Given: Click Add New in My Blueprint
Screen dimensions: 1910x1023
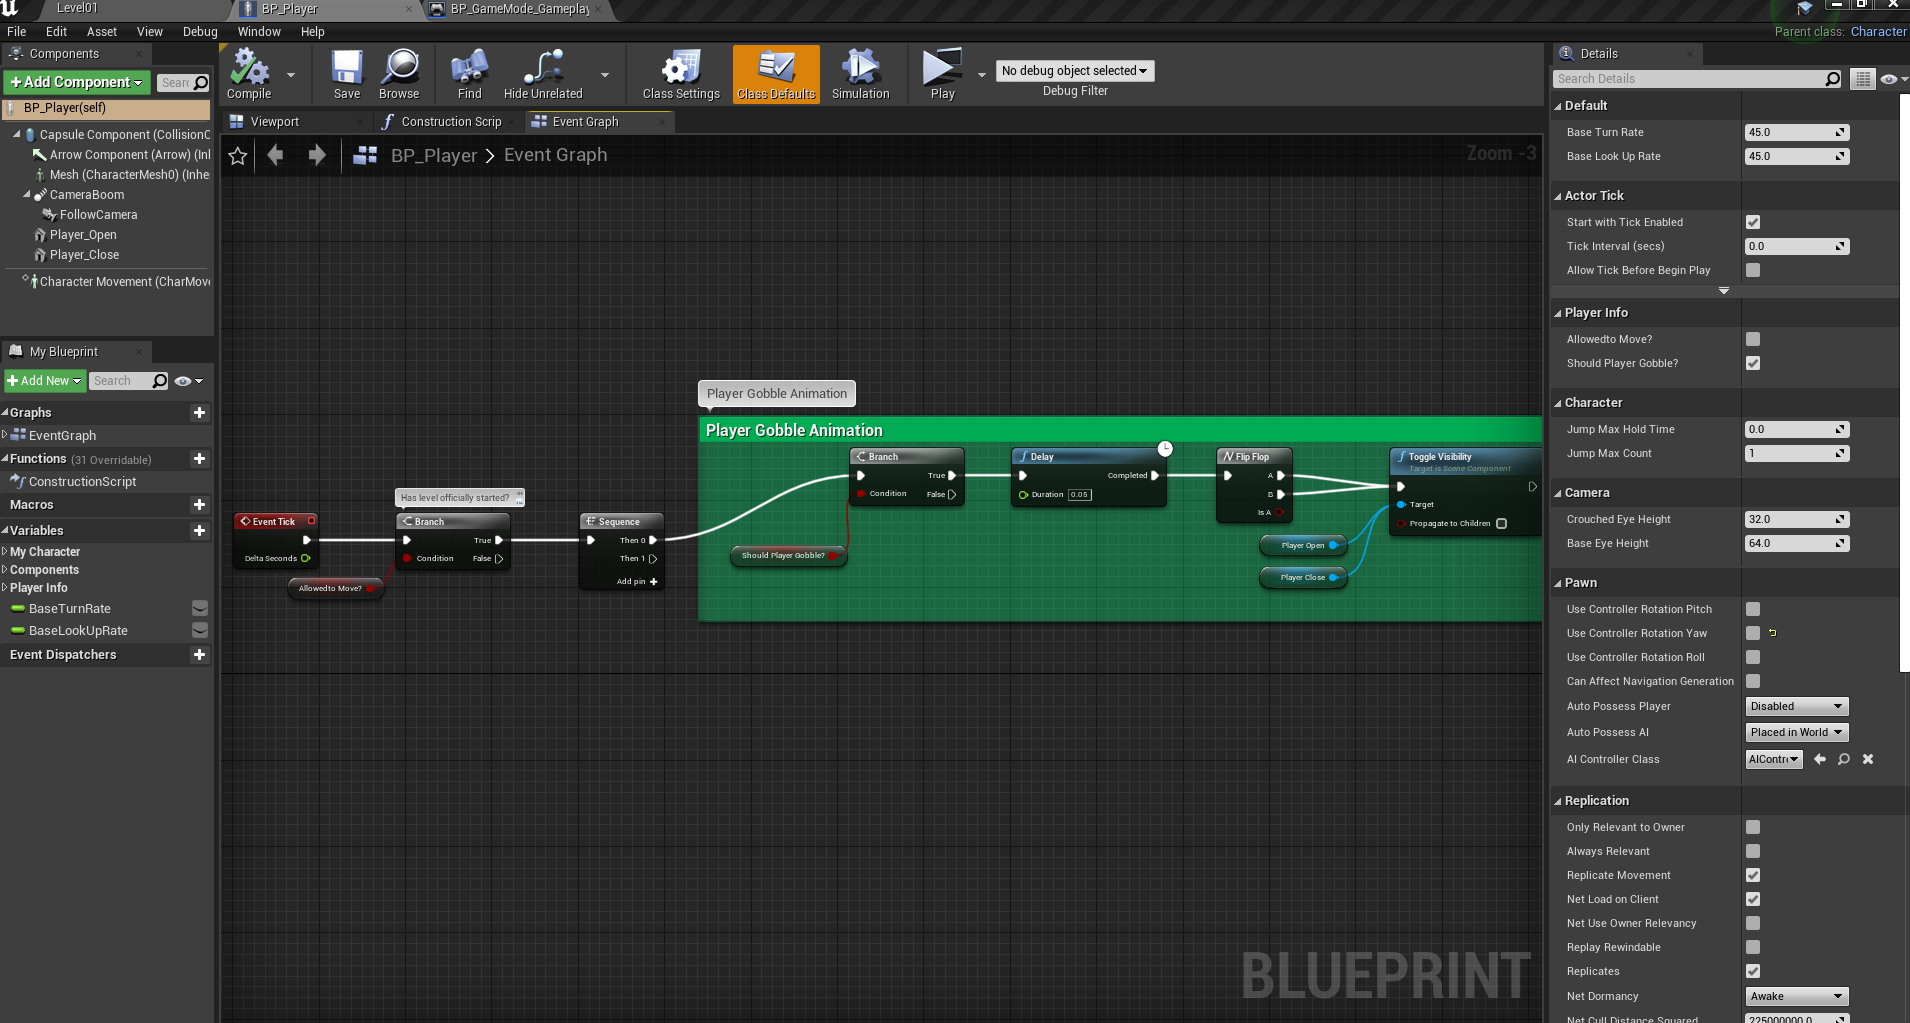Looking at the screenshot, I should [45, 381].
